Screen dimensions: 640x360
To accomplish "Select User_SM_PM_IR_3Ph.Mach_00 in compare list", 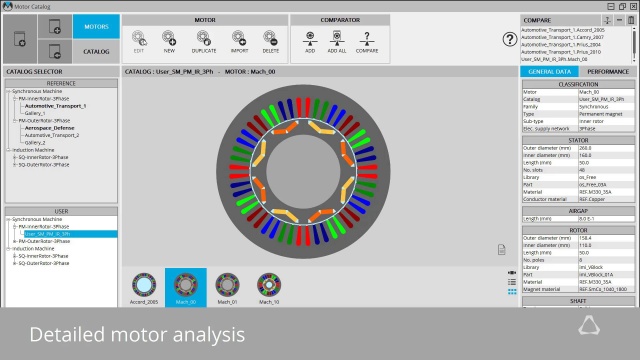I will pyautogui.click(x=554, y=59).
